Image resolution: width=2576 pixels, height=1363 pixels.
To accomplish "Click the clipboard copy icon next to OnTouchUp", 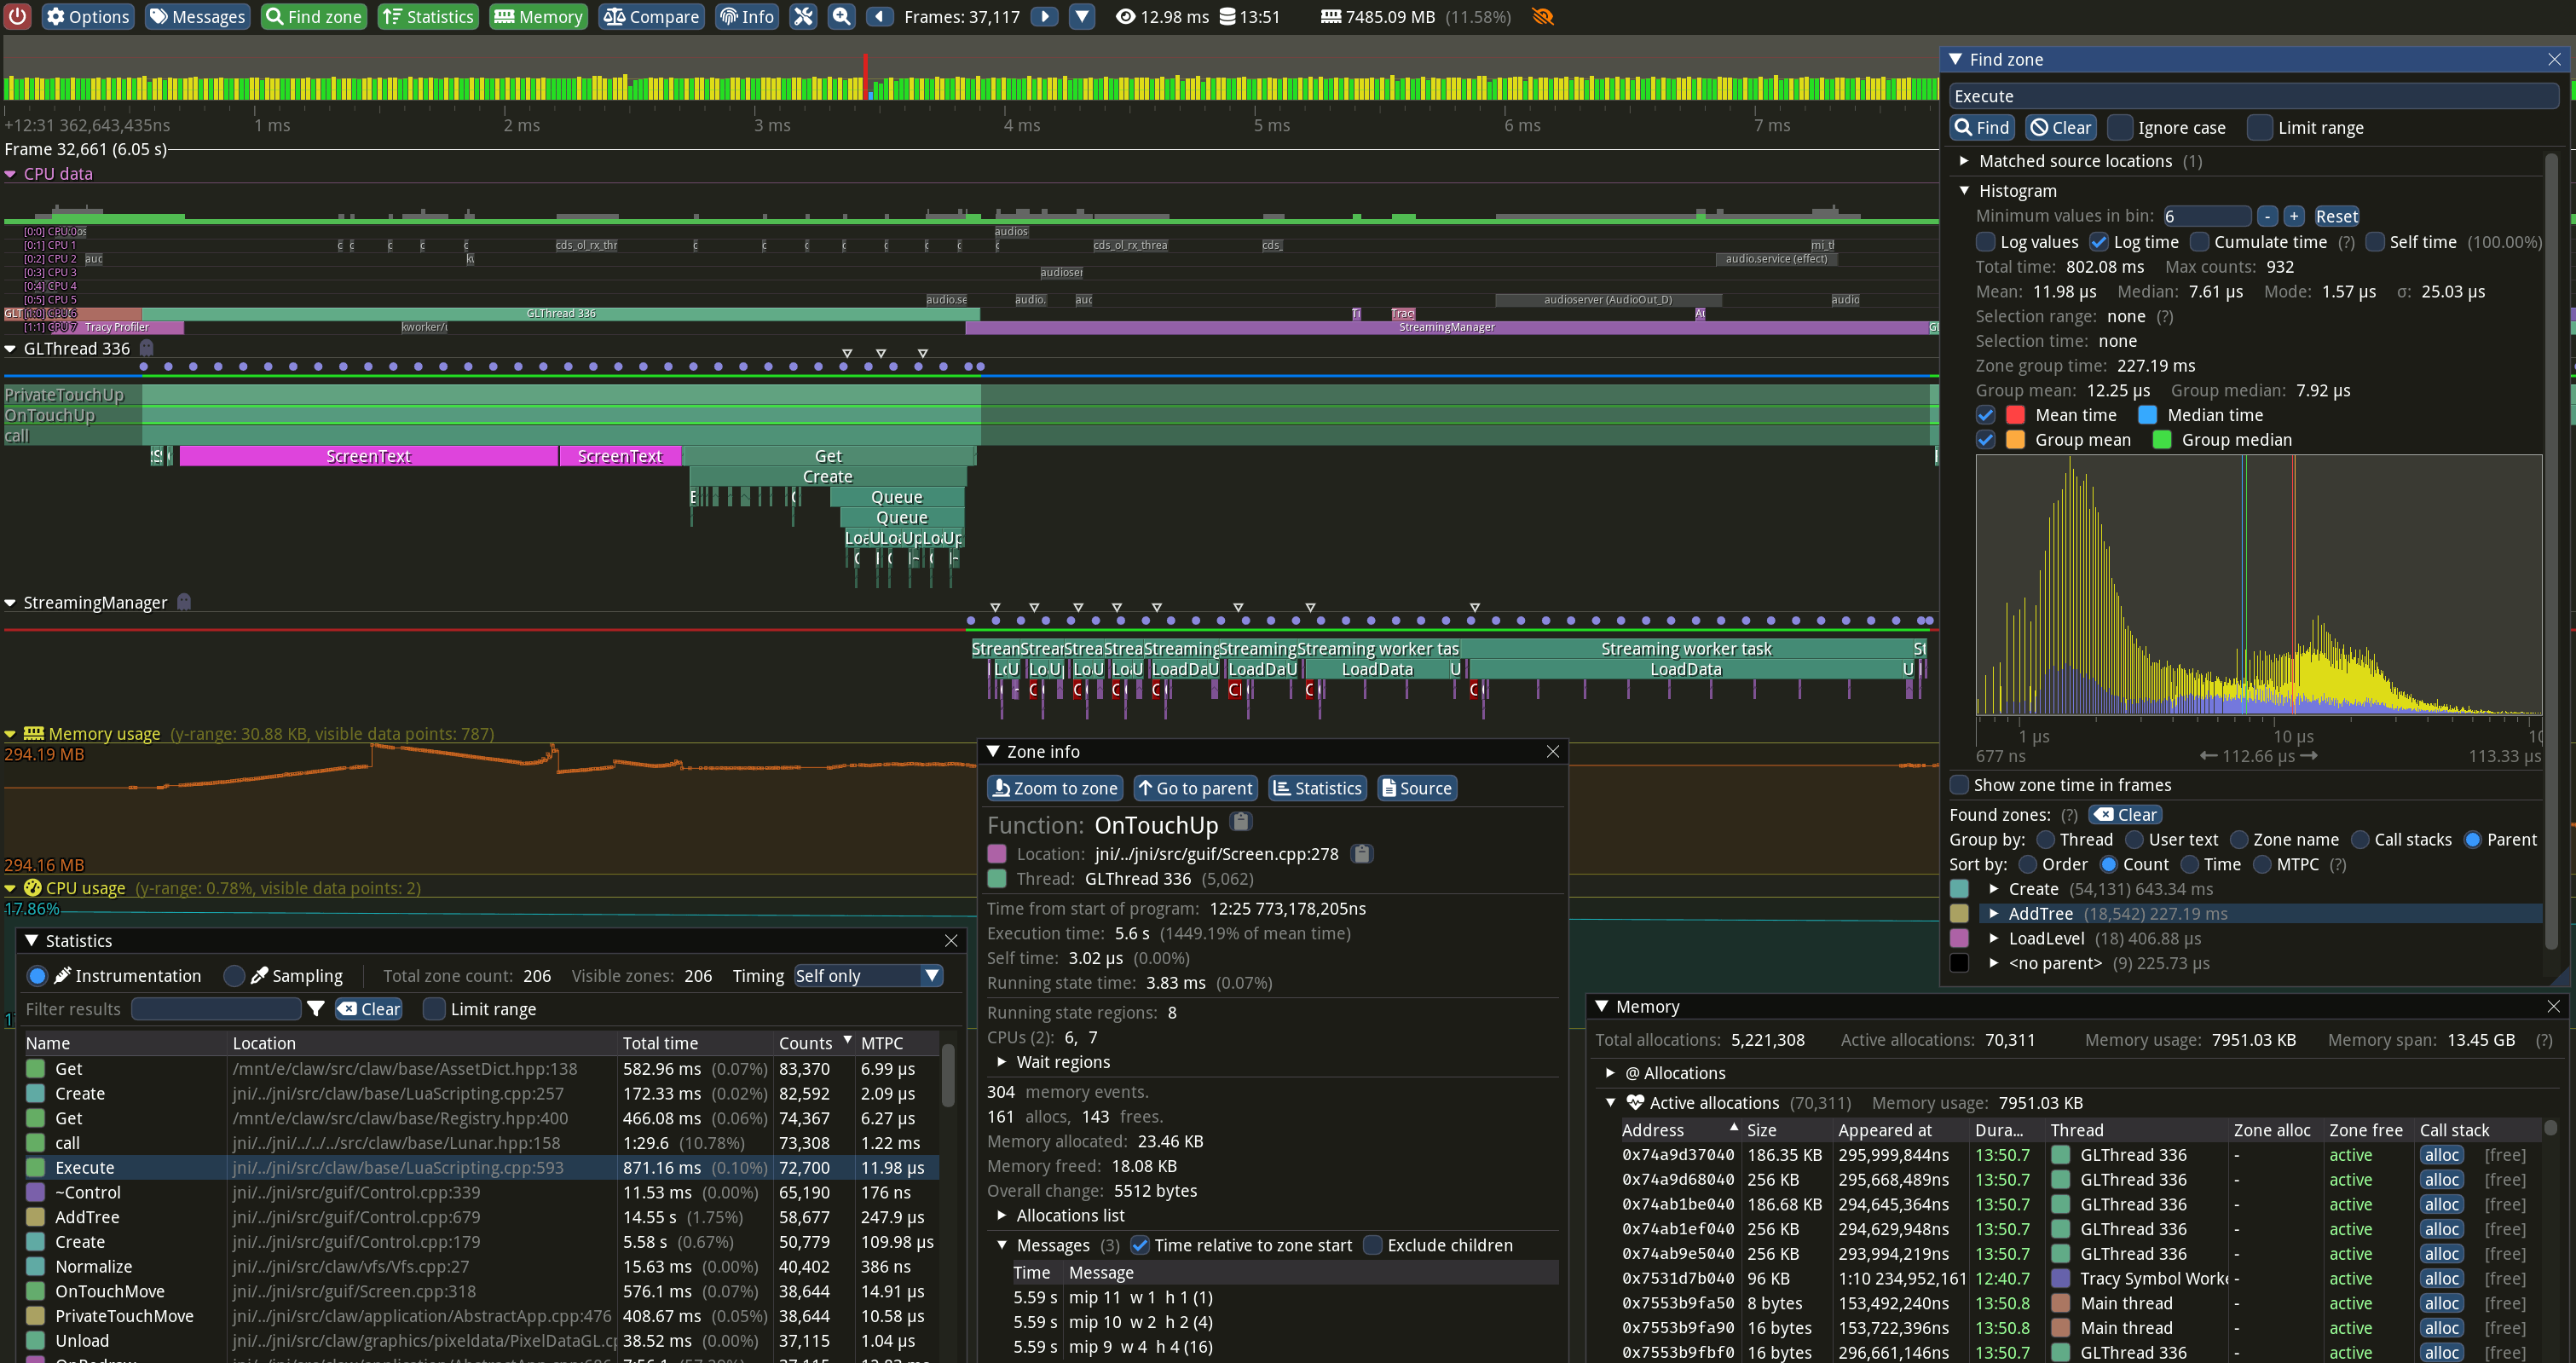I will (1240, 821).
